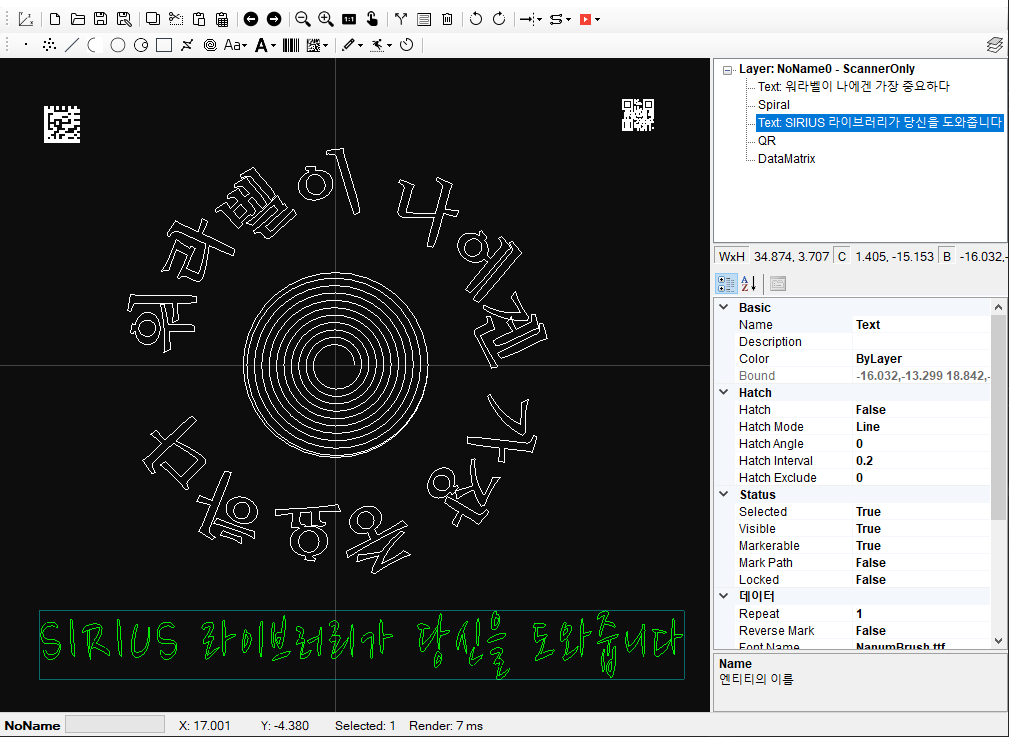1009x737 pixels.
Task: Pick the Line drawing tool
Action: click(72, 45)
